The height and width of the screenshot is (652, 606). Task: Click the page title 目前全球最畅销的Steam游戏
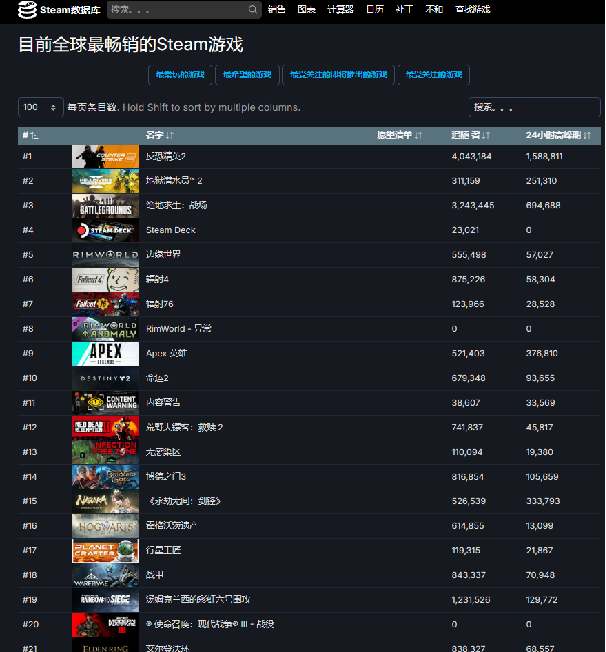pos(131,44)
